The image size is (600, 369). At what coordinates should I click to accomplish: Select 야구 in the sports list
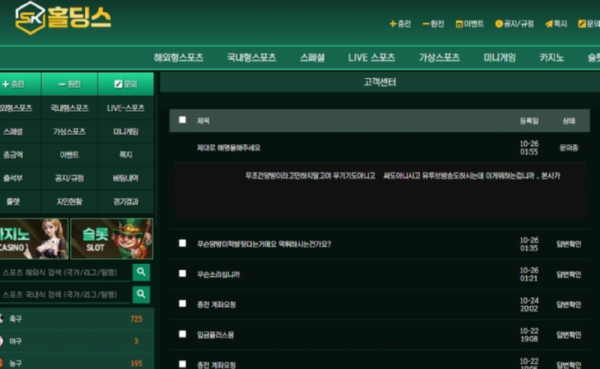pyautogui.click(x=77, y=341)
